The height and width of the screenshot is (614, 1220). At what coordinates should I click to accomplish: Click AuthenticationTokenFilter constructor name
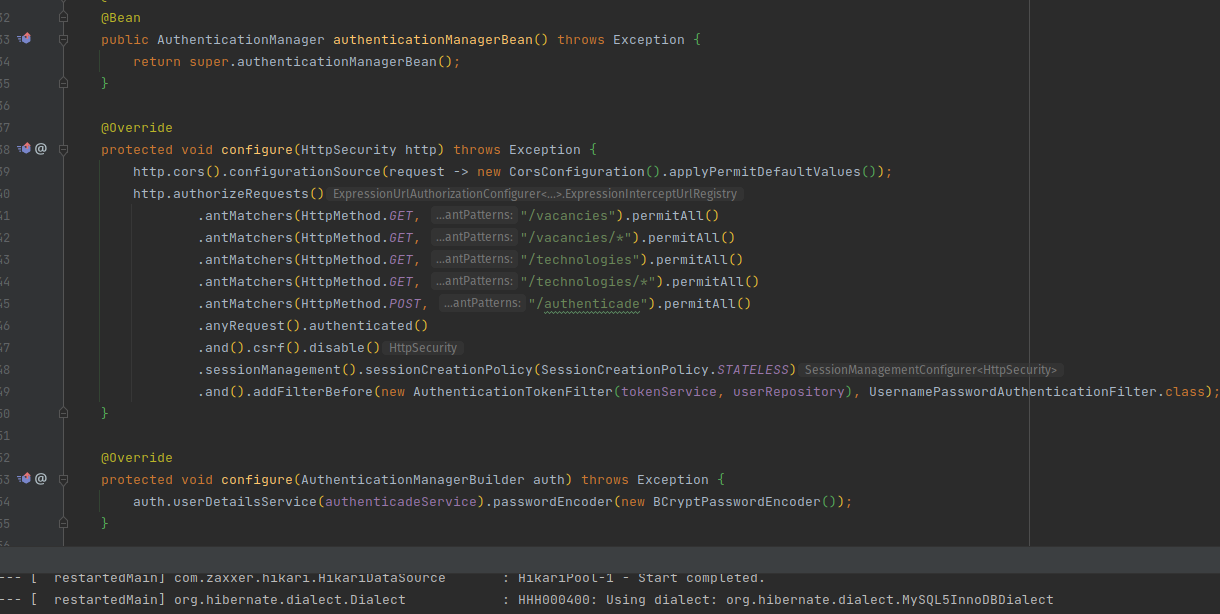[x=513, y=392]
